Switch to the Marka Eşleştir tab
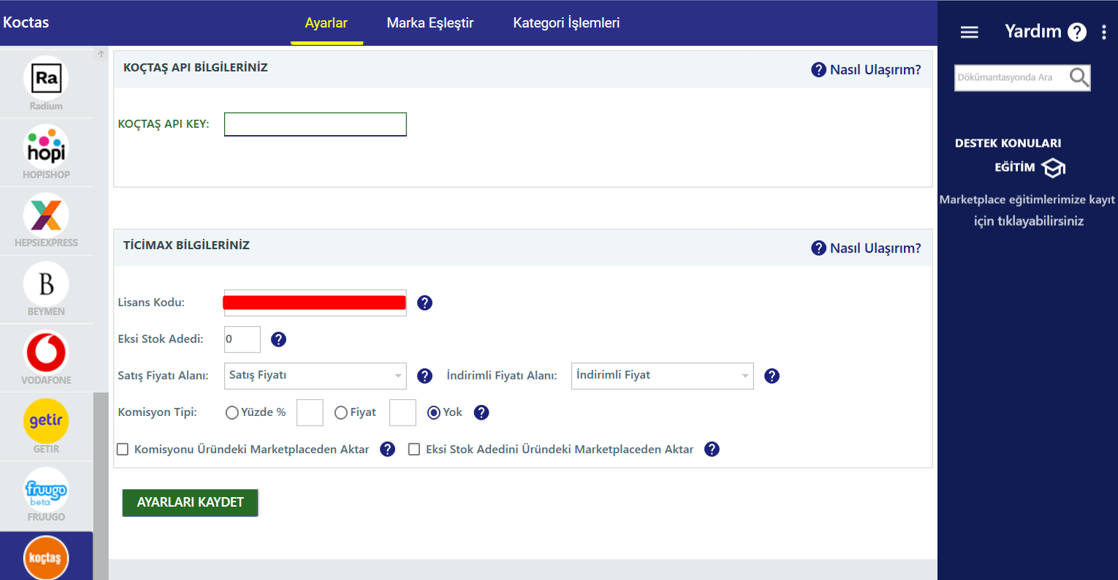Screen dimensions: 1118x580 point(430,23)
